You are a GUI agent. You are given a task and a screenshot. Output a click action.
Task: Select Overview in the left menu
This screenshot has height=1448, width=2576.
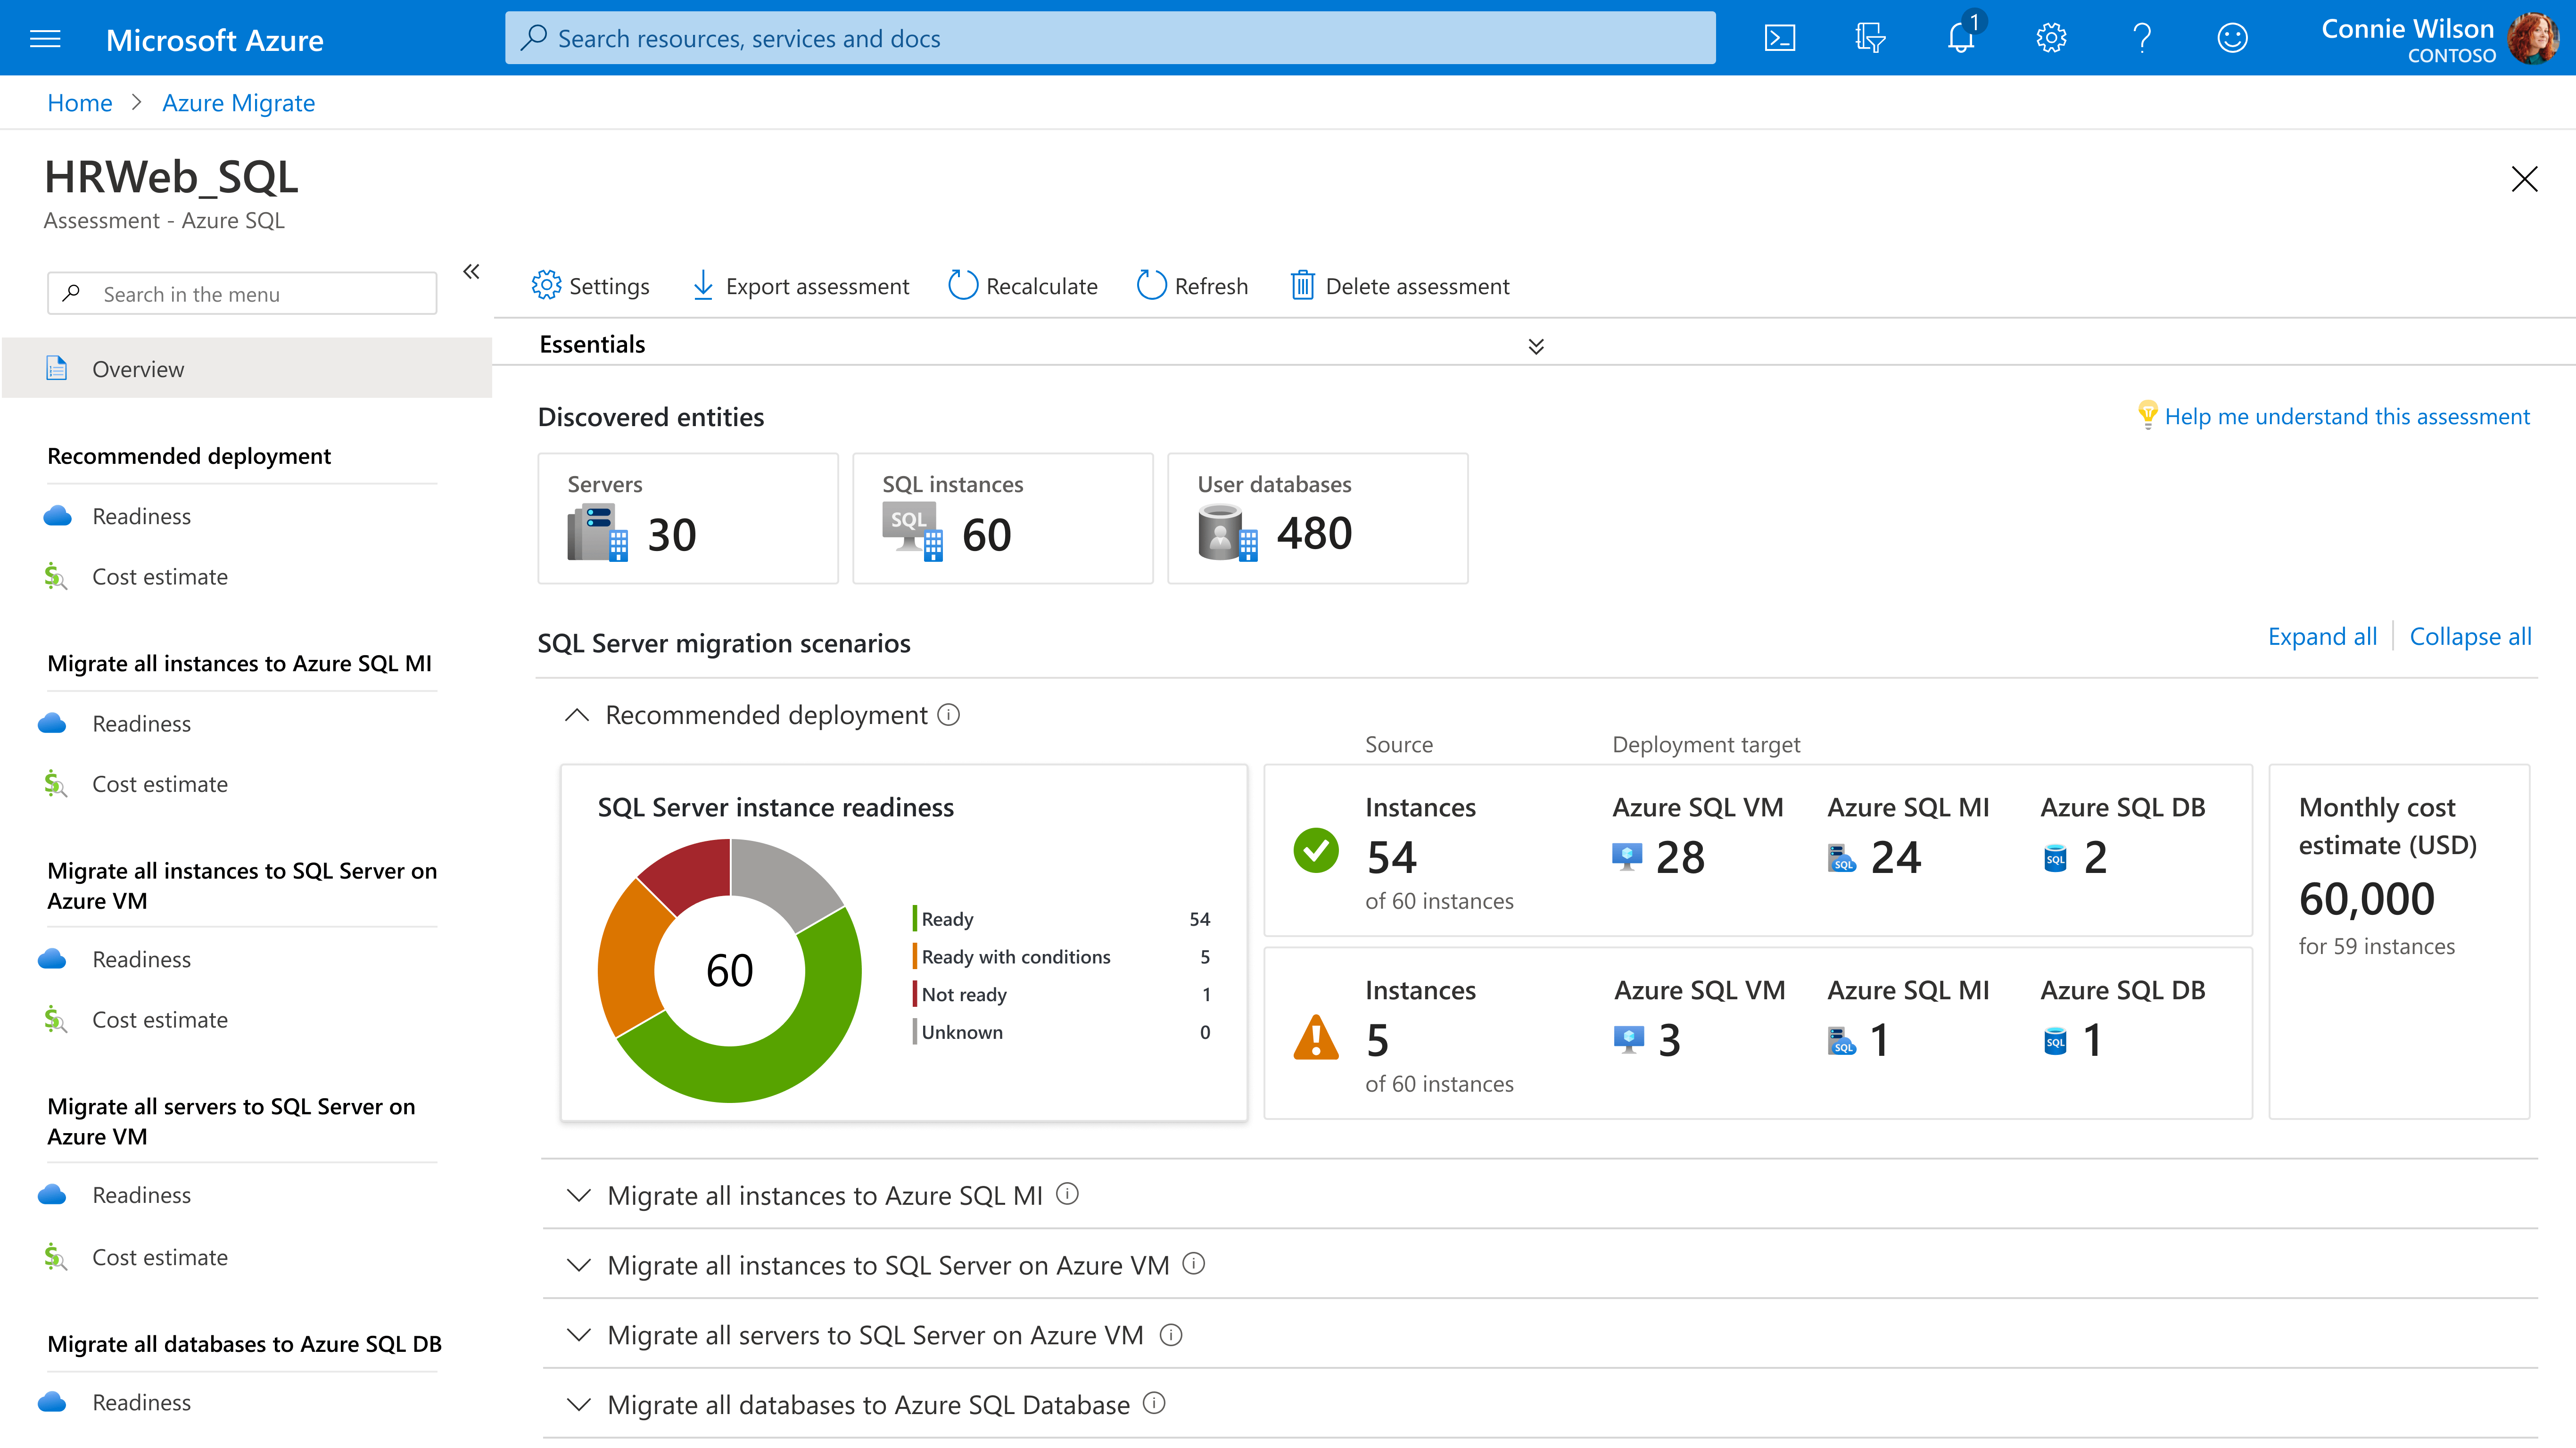138,369
